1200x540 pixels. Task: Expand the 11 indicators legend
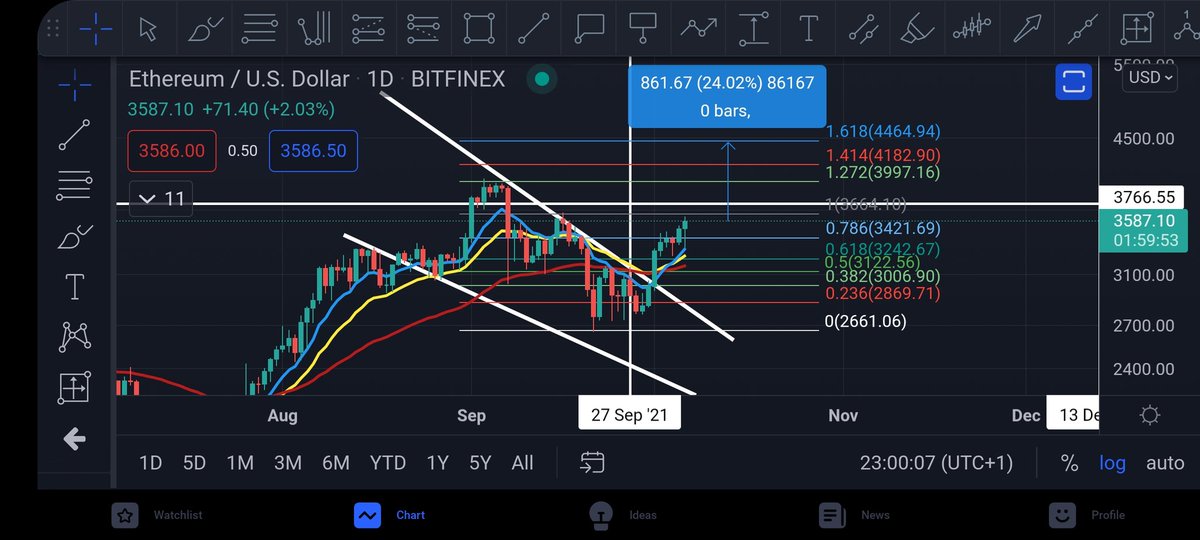pyautogui.click(x=161, y=199)
